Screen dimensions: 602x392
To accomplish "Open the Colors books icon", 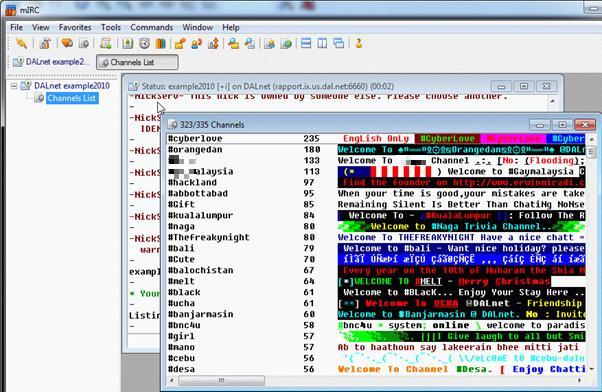I will point(160,43).
